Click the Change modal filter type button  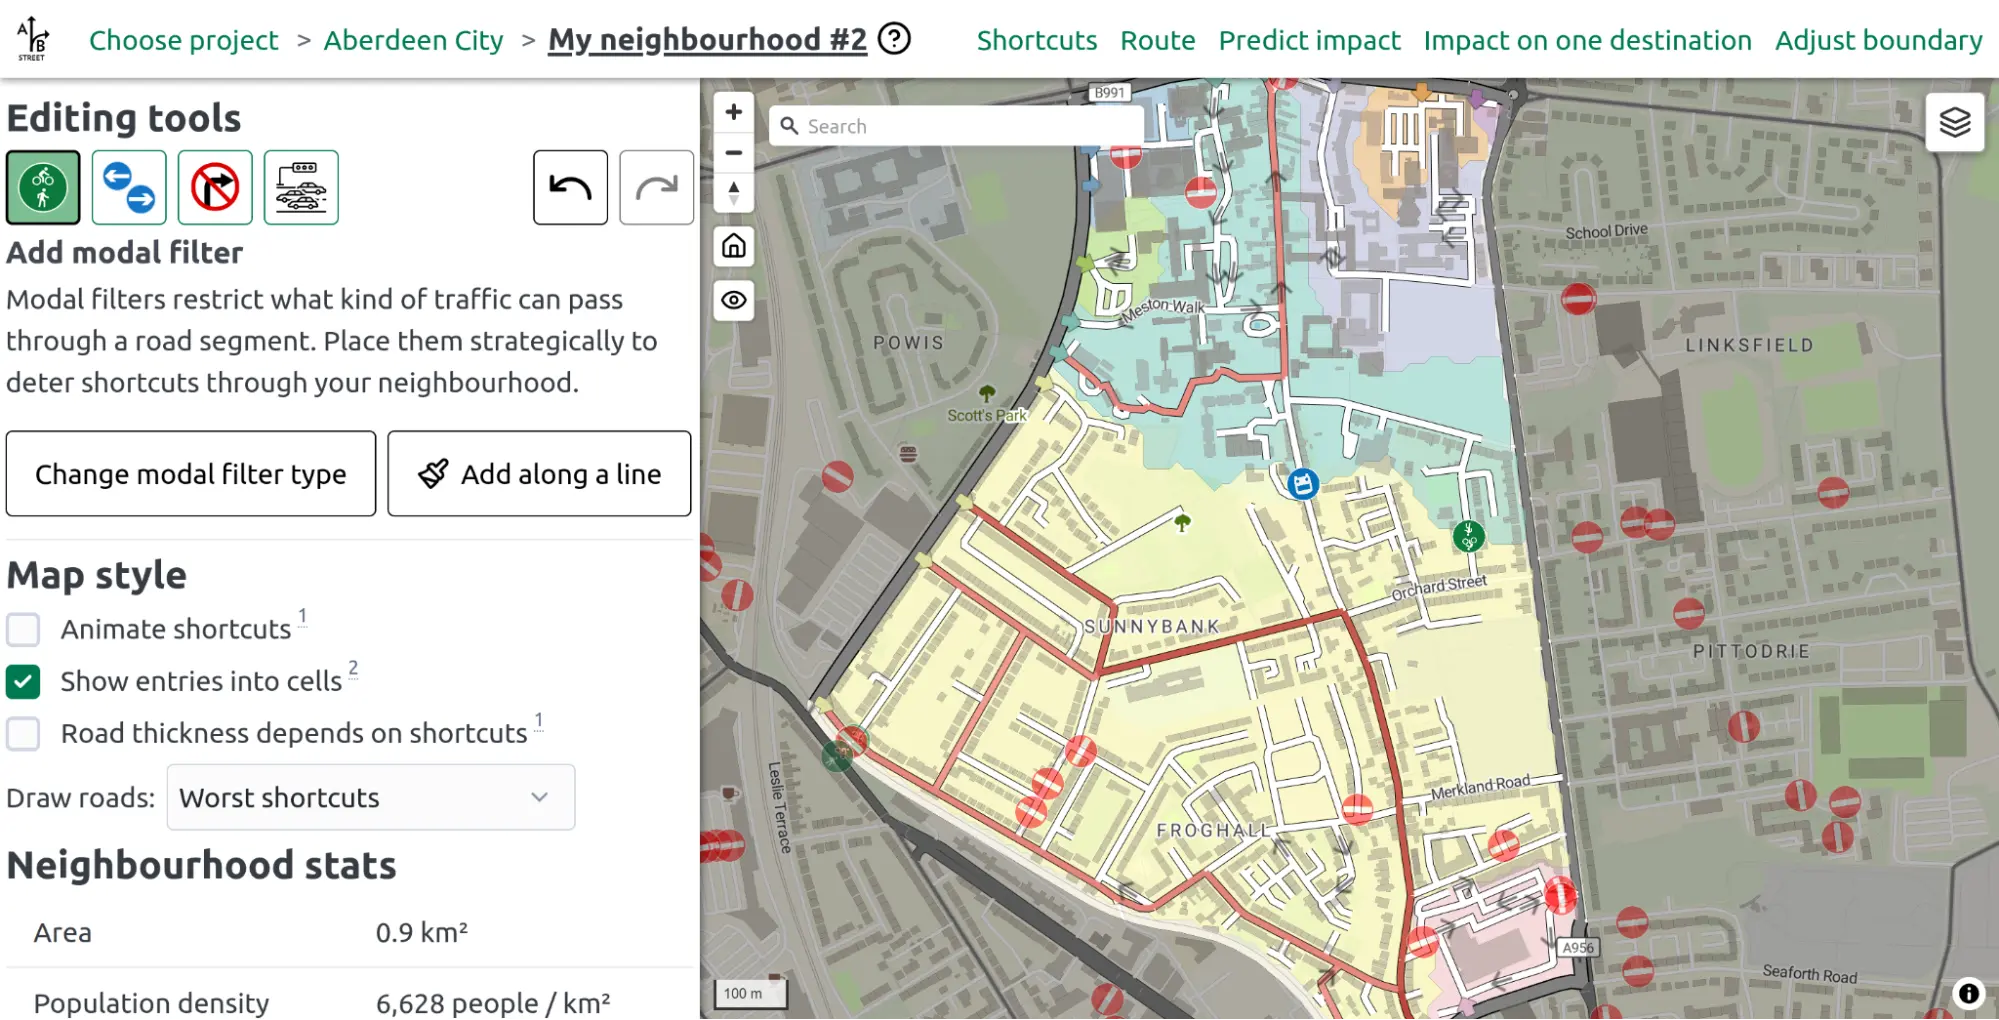coord(190,473)
